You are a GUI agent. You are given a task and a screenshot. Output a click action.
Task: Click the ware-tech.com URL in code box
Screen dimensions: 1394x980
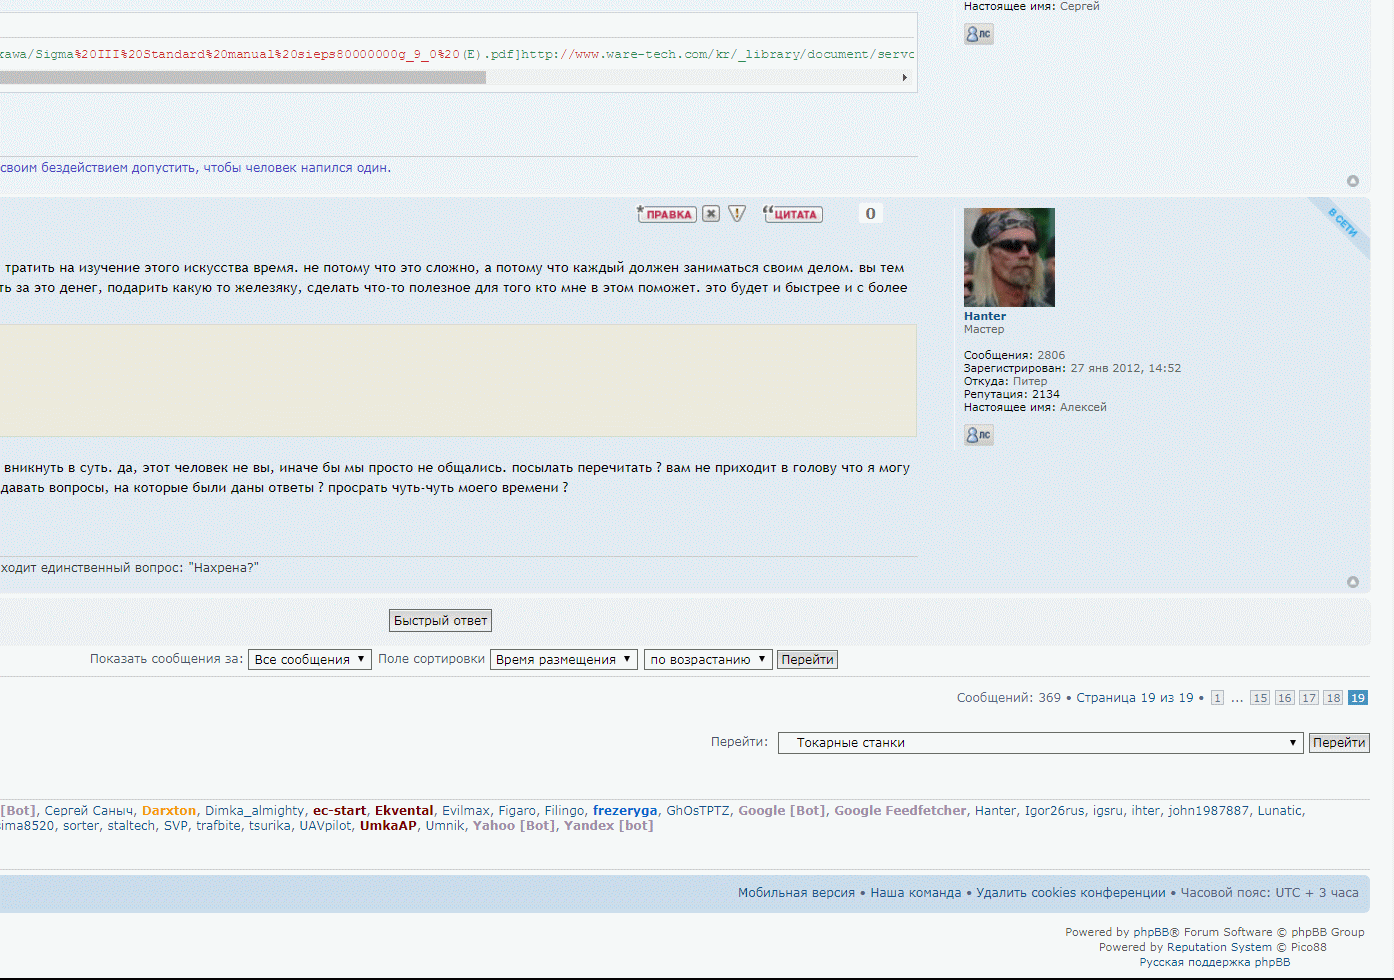717,54
